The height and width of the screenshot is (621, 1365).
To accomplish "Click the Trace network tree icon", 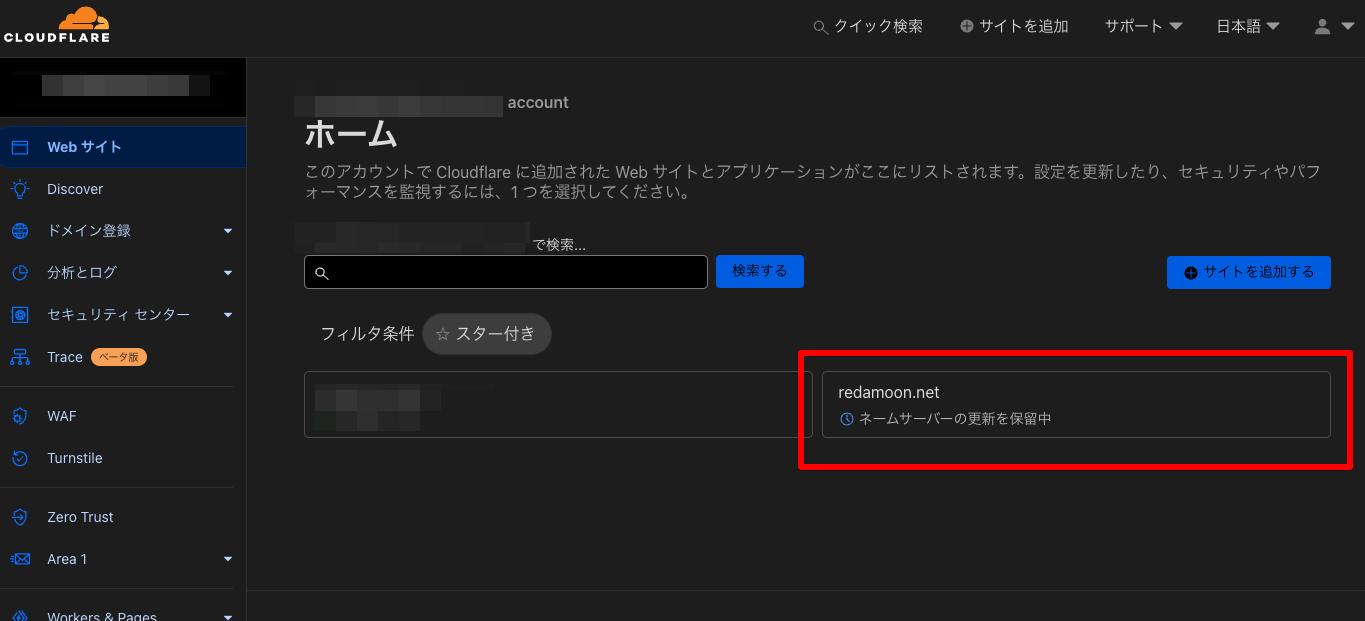I will [20, 357].
